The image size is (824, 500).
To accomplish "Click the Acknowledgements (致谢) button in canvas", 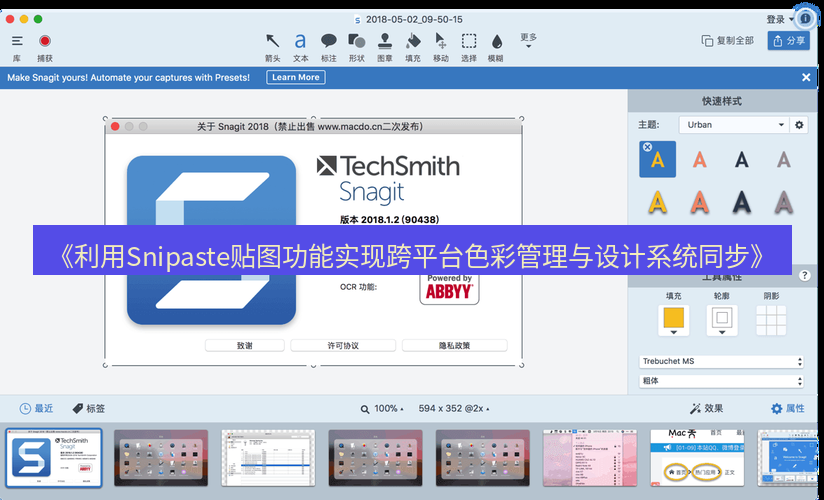I will point(244,345).
